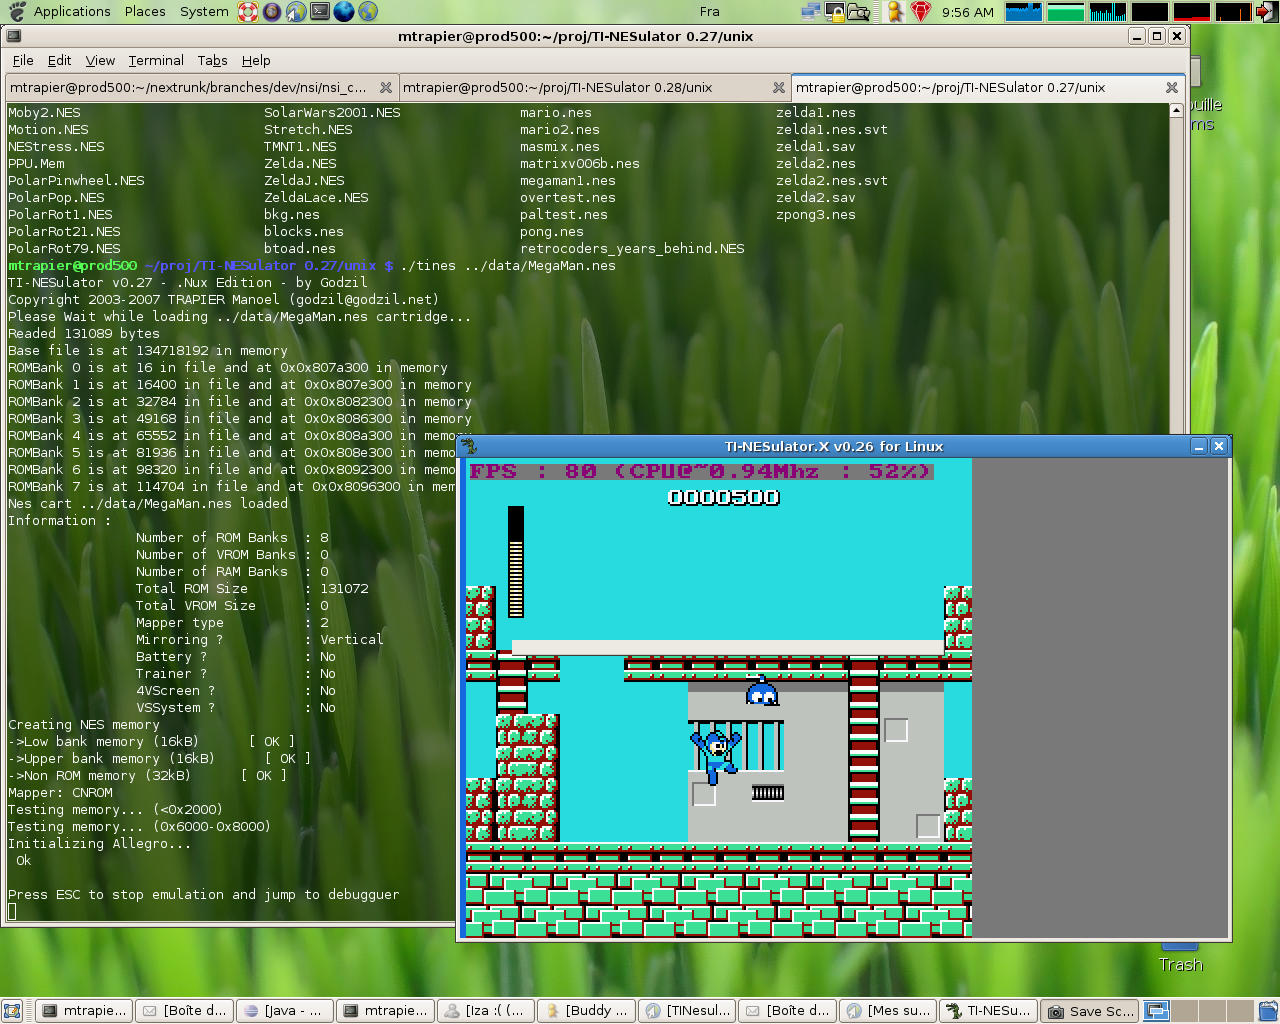Launch the terminal icon in top panel
The height and width of the screenshot is (1024, 1280).
tap(320, 12)
